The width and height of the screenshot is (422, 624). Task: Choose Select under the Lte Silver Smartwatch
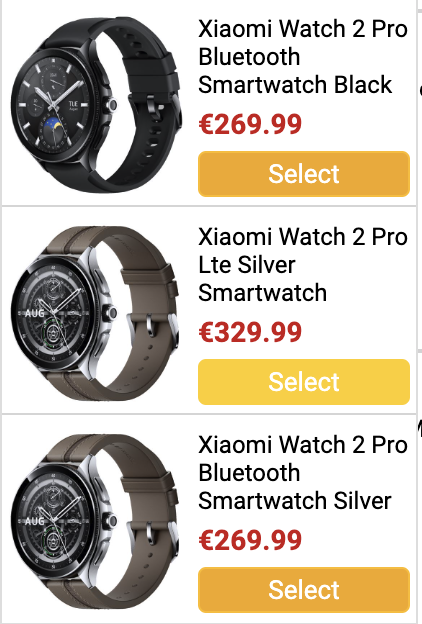(304, 382)
